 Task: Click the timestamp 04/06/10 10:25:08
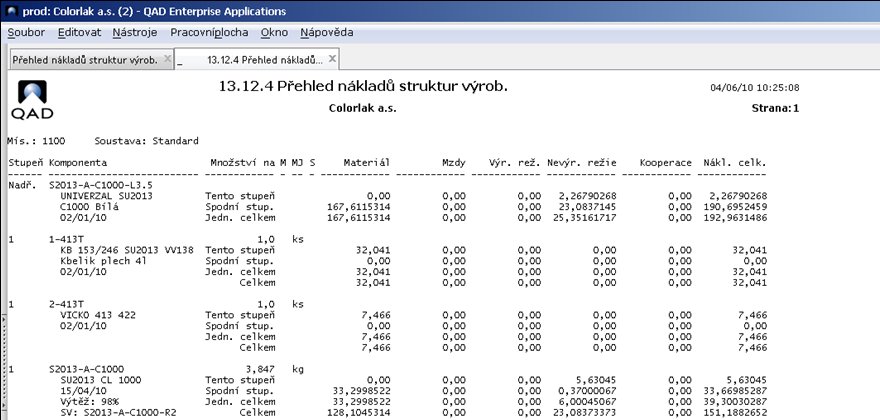tap(755, 88)
